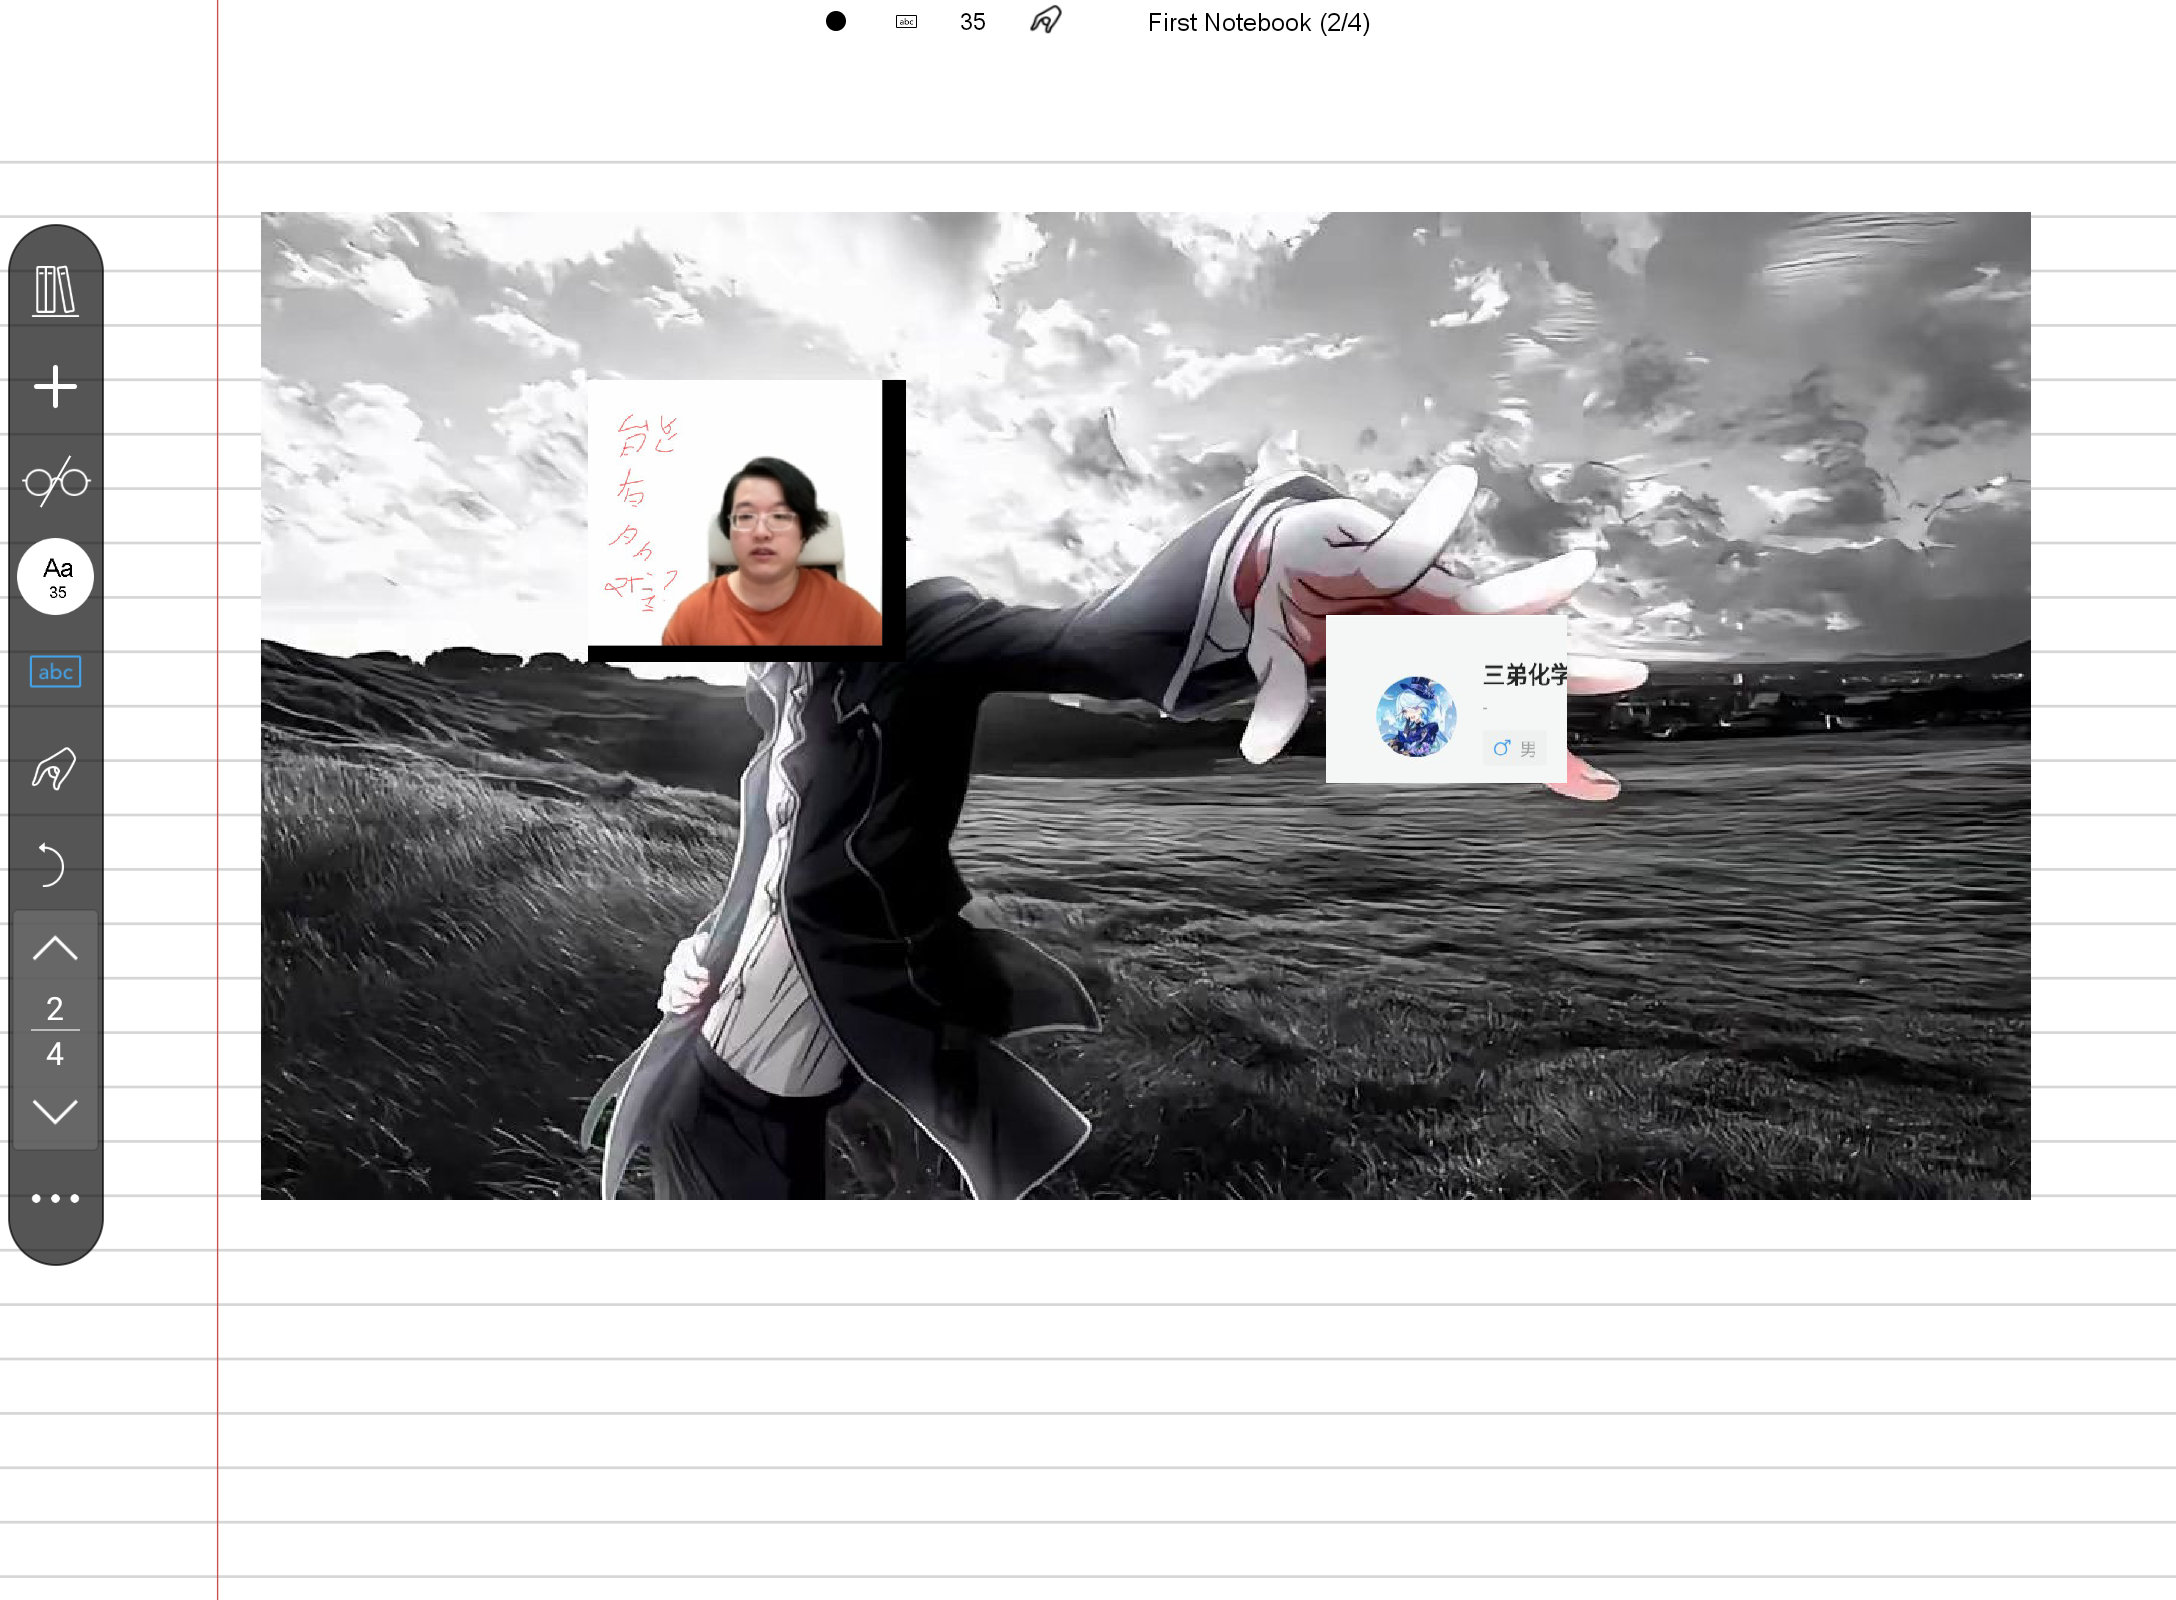The width and height of the screenshot is (2176, 1600).
Task: Open more options three dots menu
Action: 55,1198
